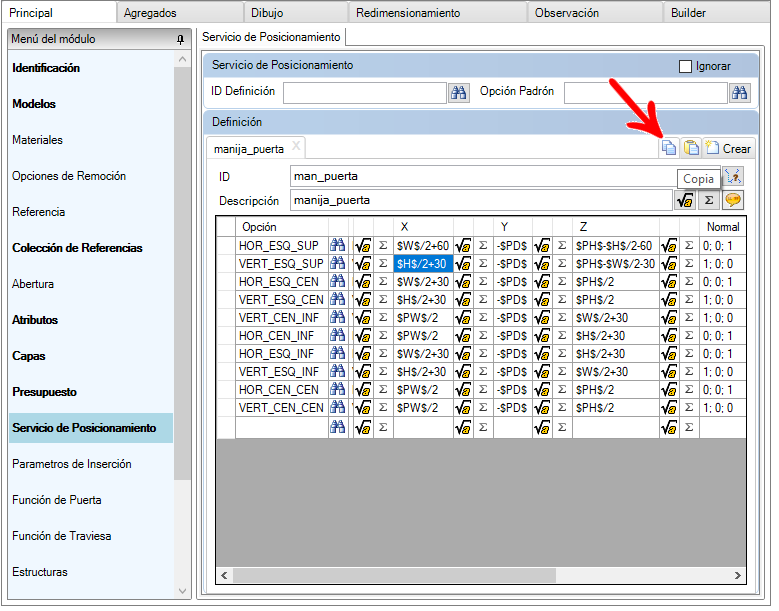Screen dimensions: 779x611
Task: Click the comment bubble icon beside Descripción
Action: point(733,200)
